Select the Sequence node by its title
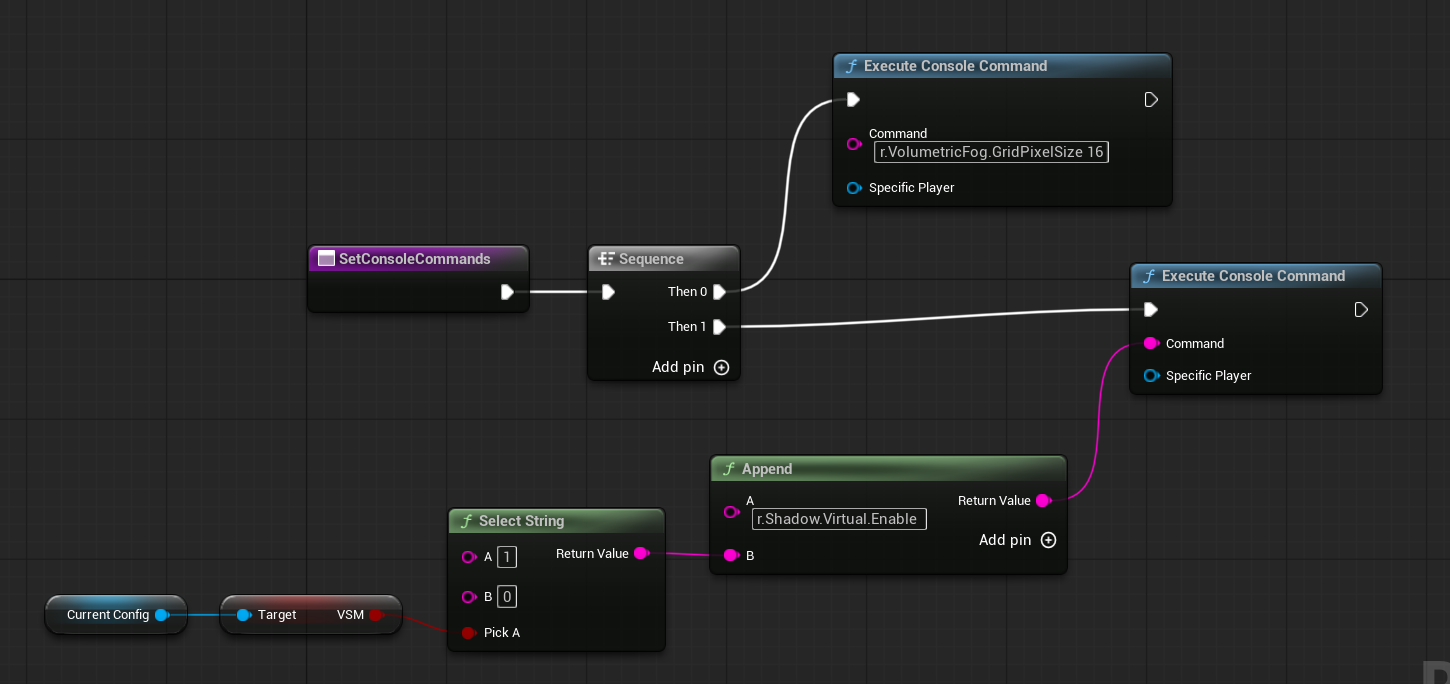Image resolution: width=1450 pixels, height=684 pixels. (651, 259)
